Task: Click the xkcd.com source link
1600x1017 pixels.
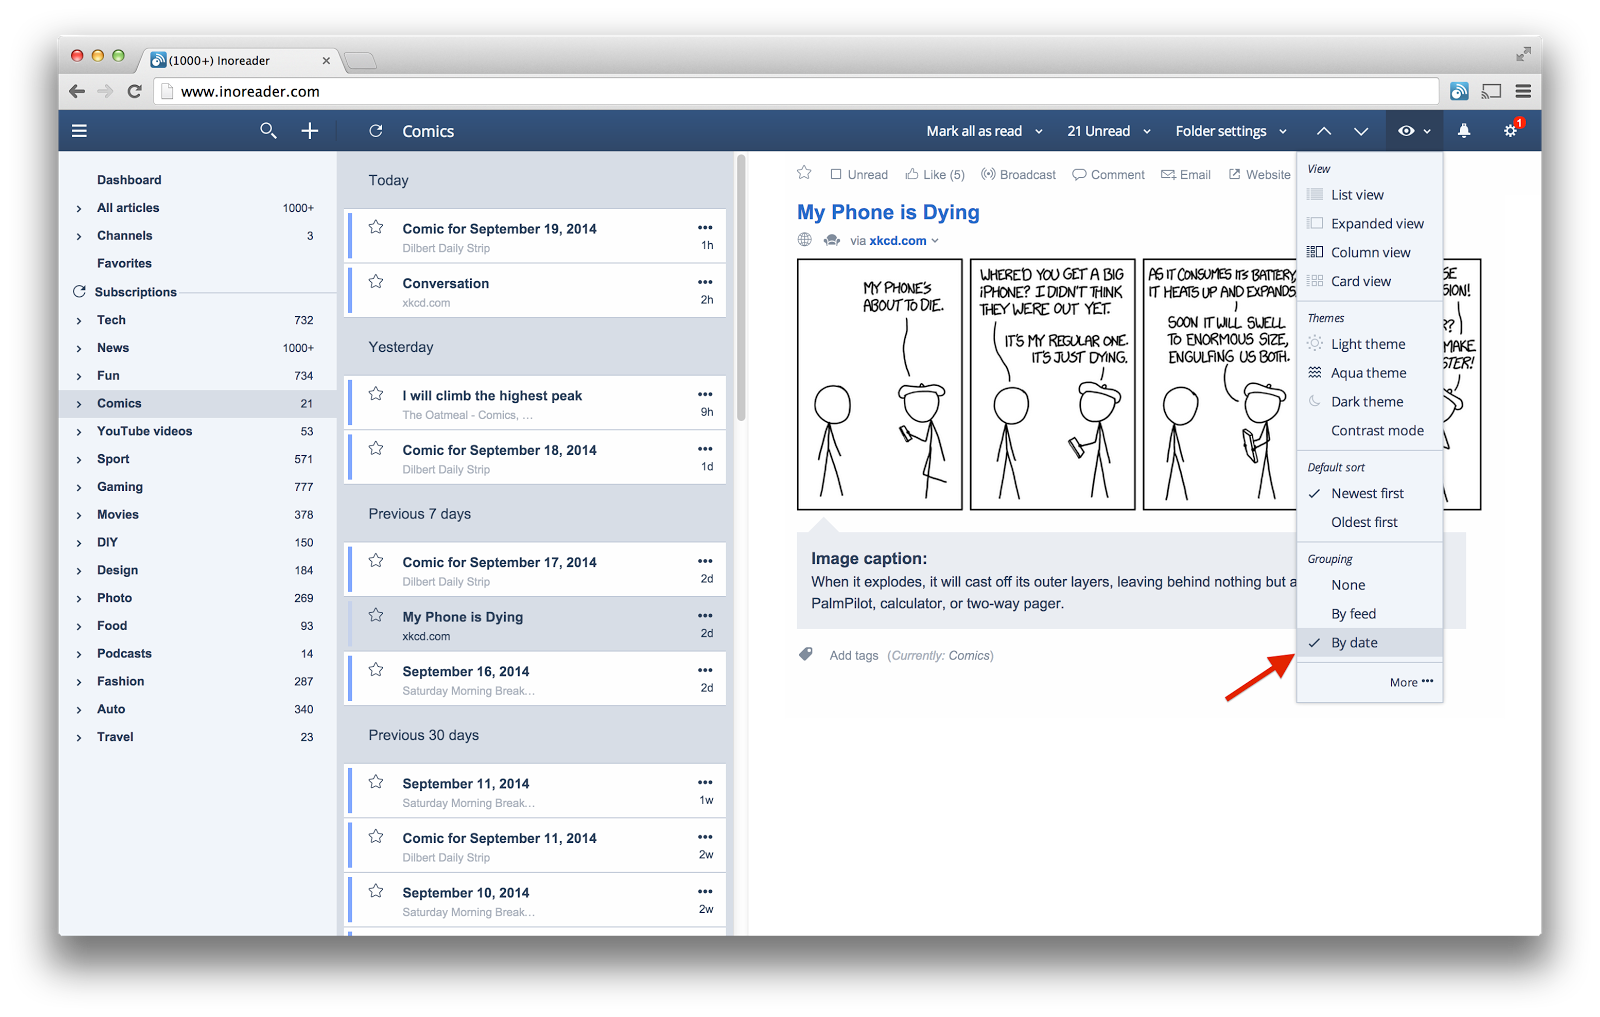Action: click(898, 241)
